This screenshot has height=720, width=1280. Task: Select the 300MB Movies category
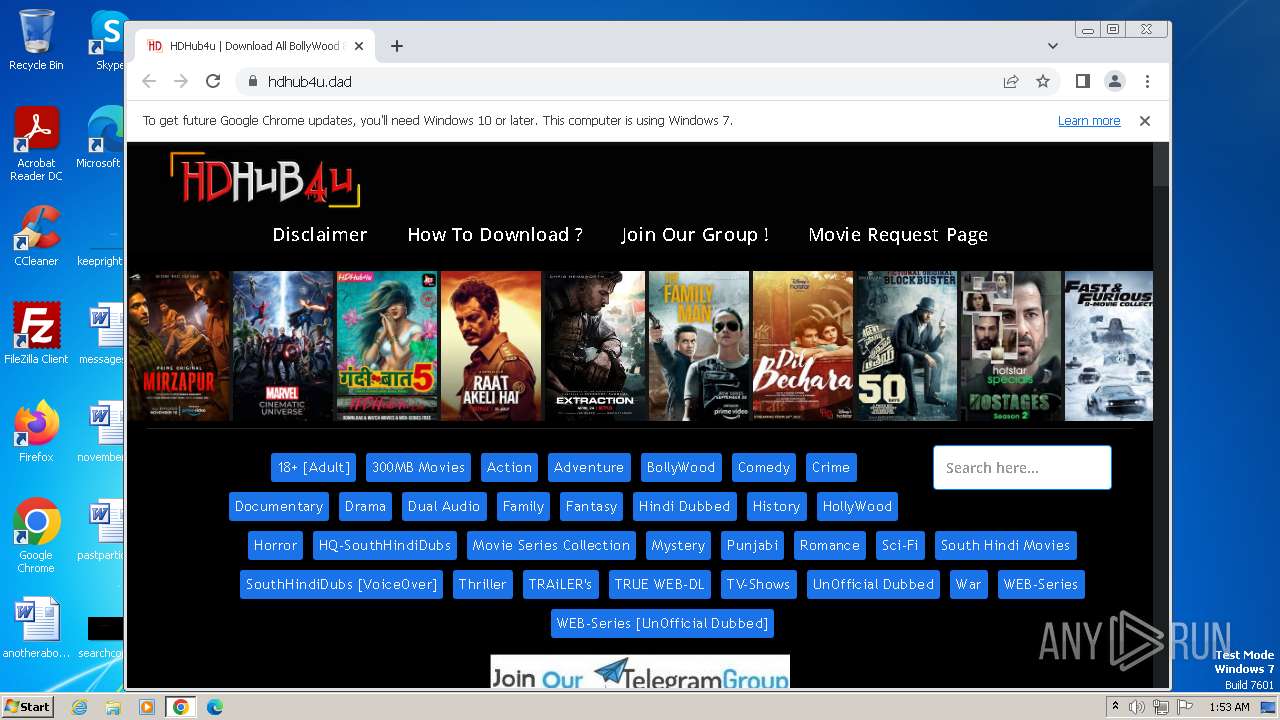pyautogui.click(x=418, y=467)
